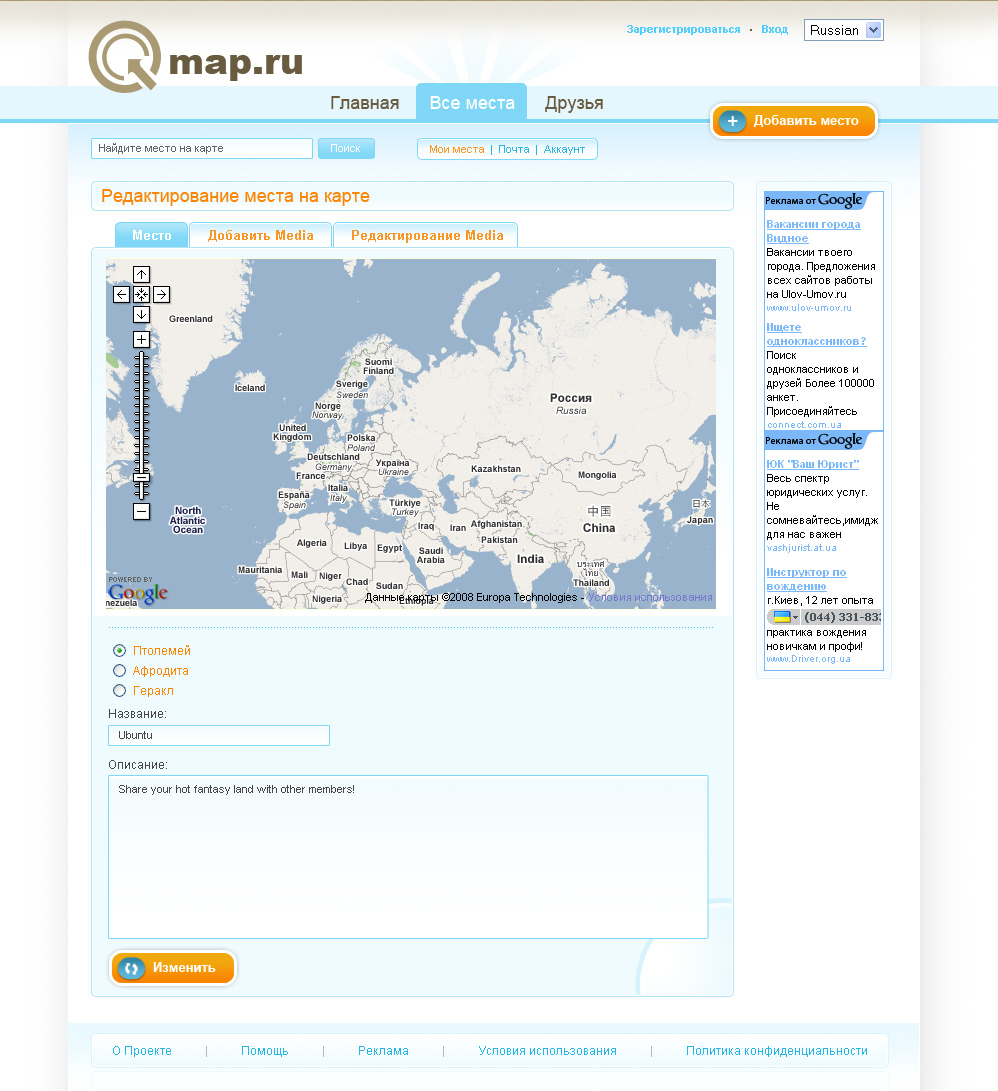Click the Google logo on the map

point(139,594)
